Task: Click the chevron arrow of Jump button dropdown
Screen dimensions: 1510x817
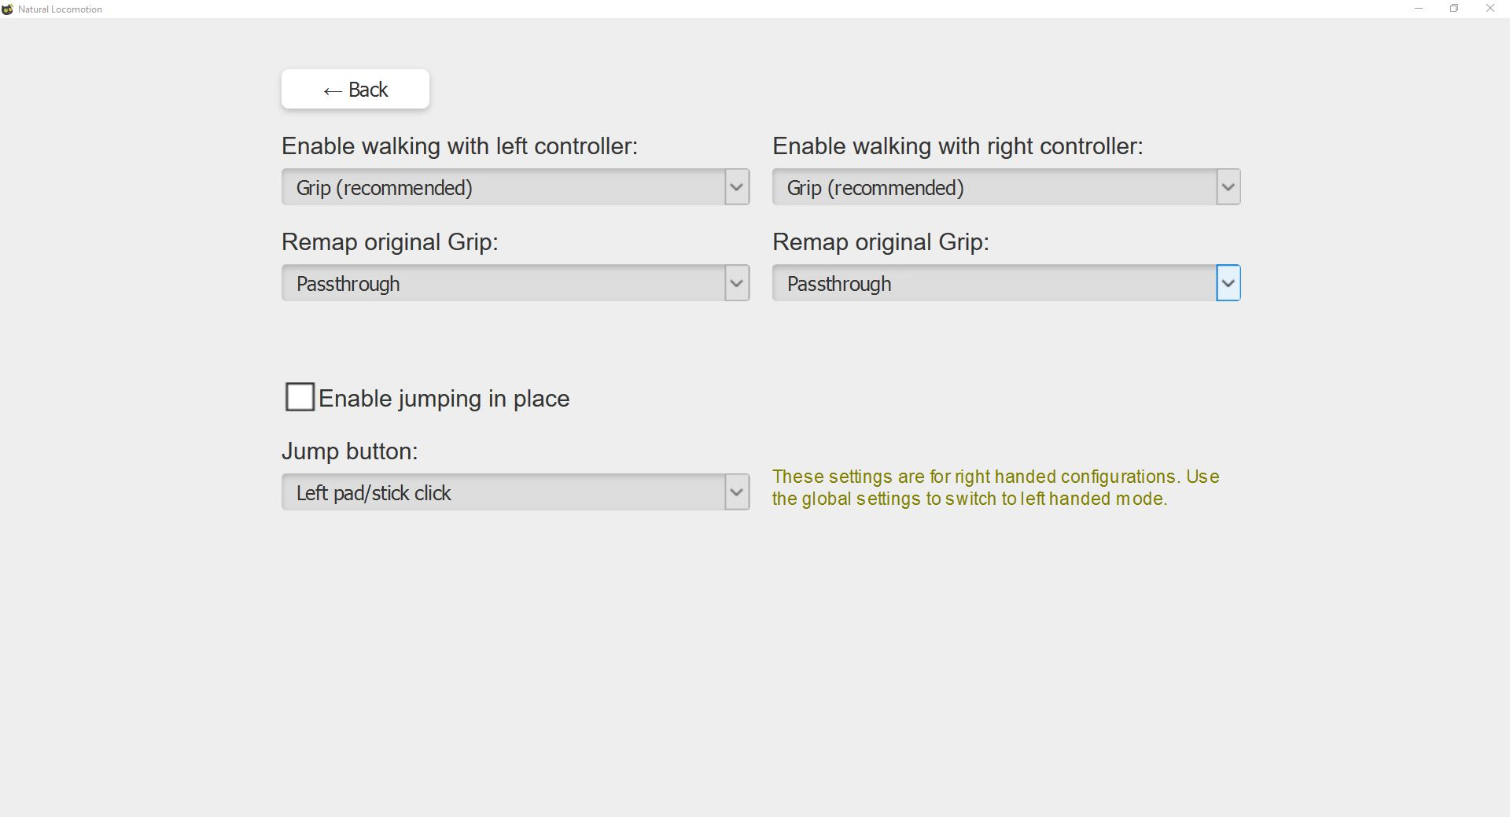Action: coord(737,492)
